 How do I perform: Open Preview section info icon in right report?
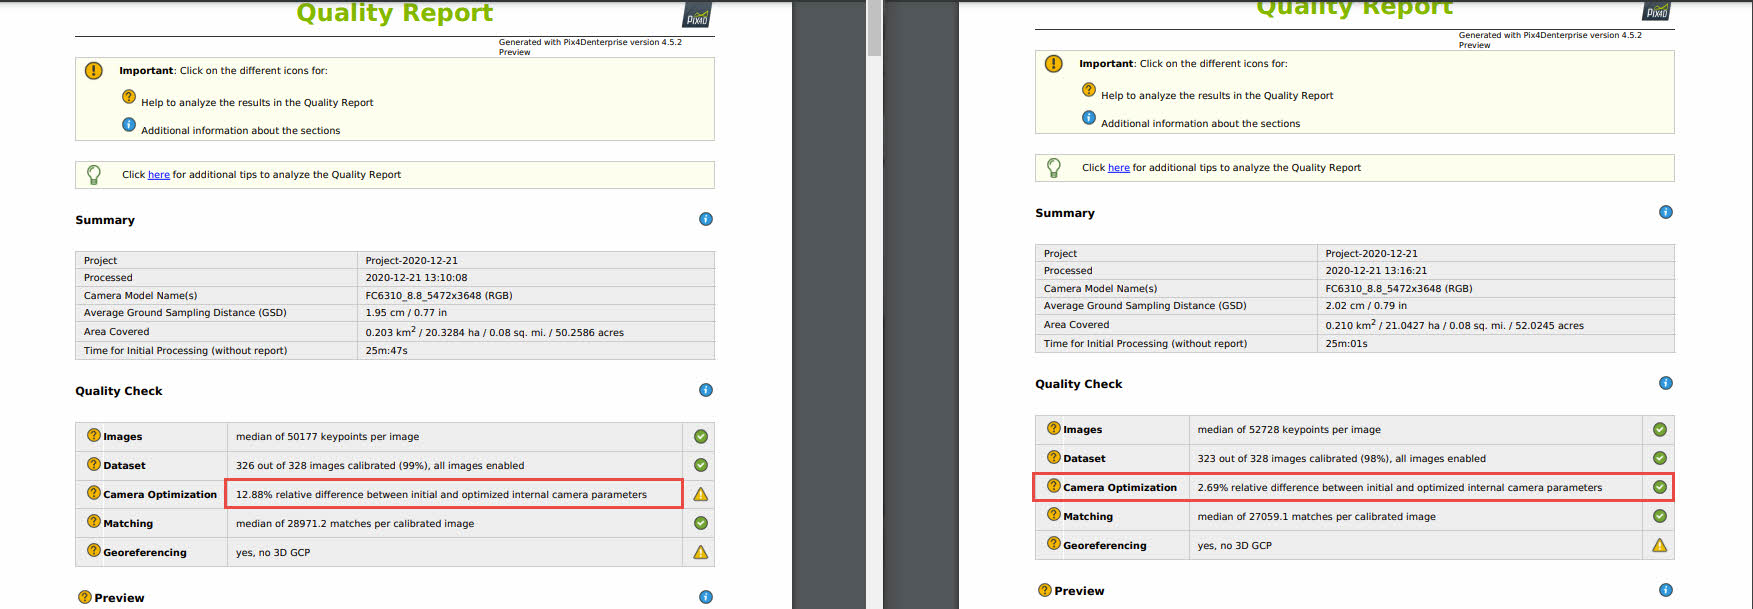click(x=1666, y=590)
